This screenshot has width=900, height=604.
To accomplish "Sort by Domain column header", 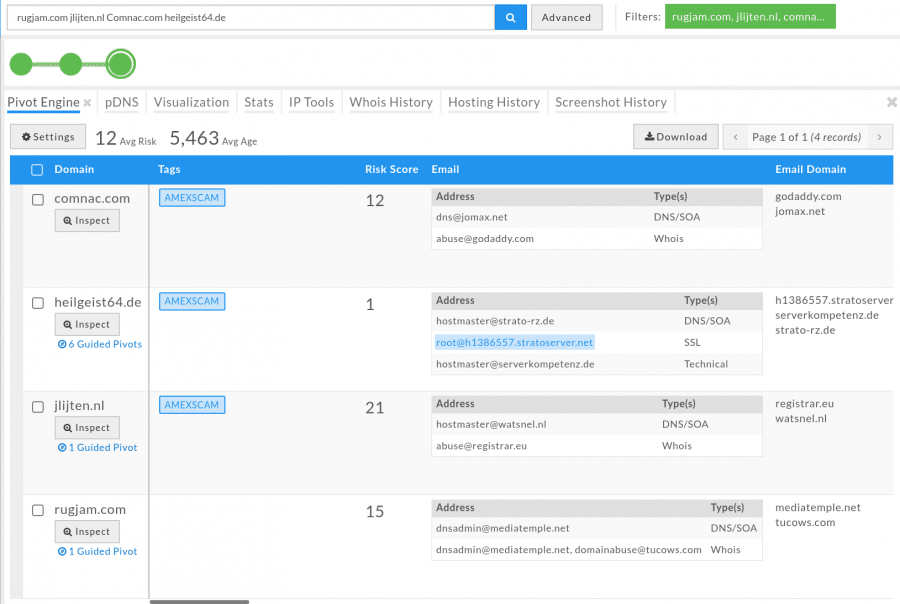I will 74,169.
